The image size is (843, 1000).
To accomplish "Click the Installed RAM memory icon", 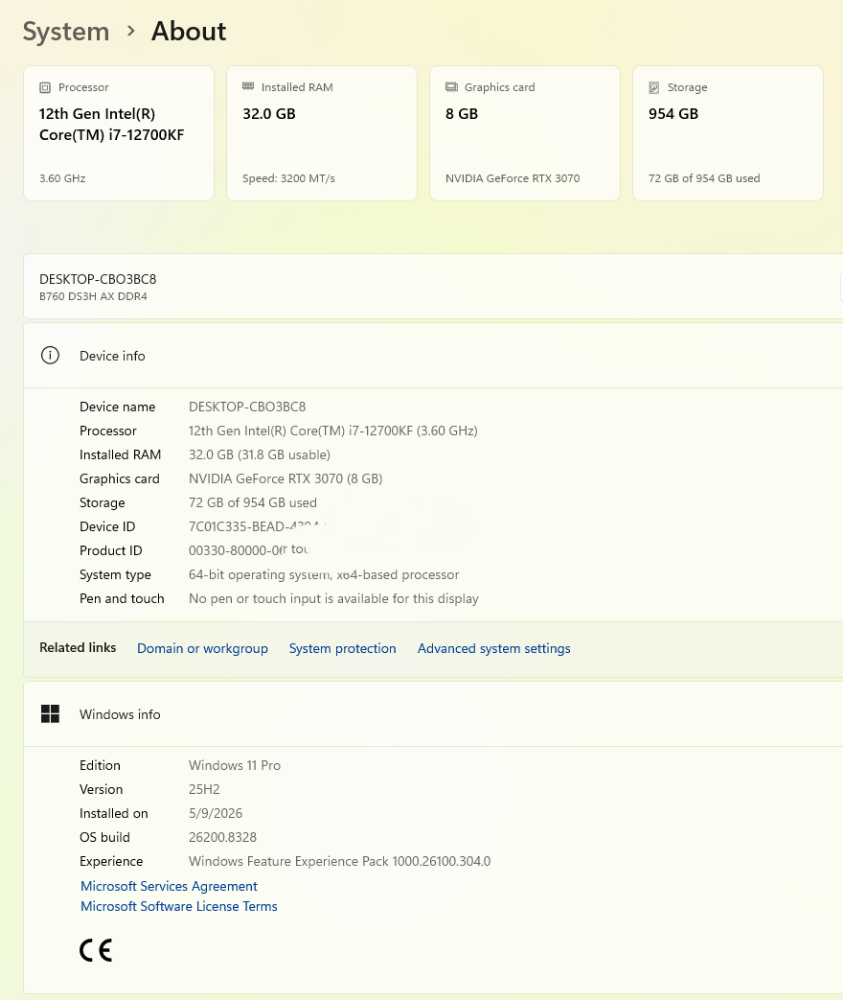I will coord(248,87).
